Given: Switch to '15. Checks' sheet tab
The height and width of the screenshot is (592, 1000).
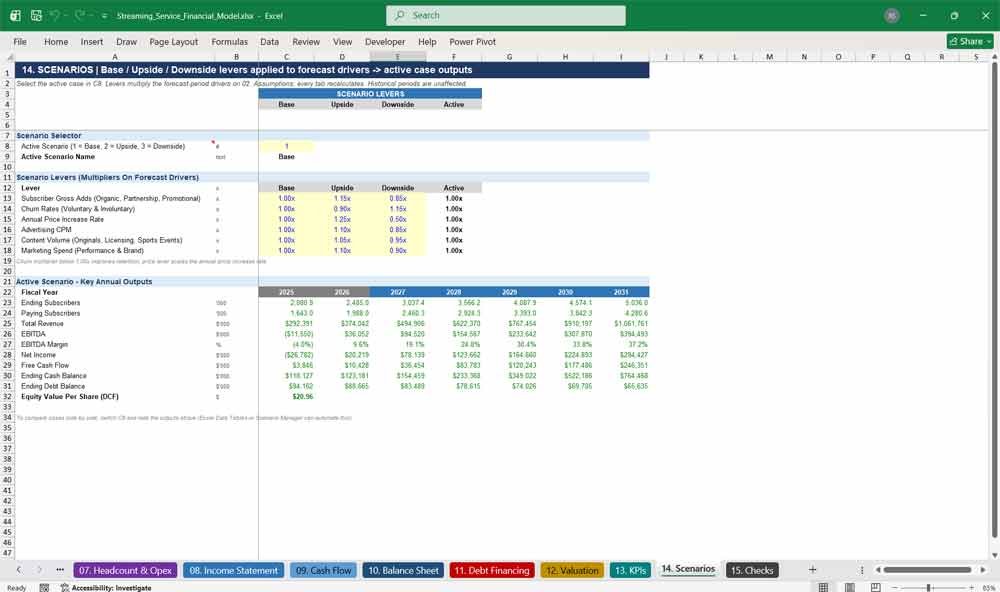Looking at the screenshot, I should 752,570.
